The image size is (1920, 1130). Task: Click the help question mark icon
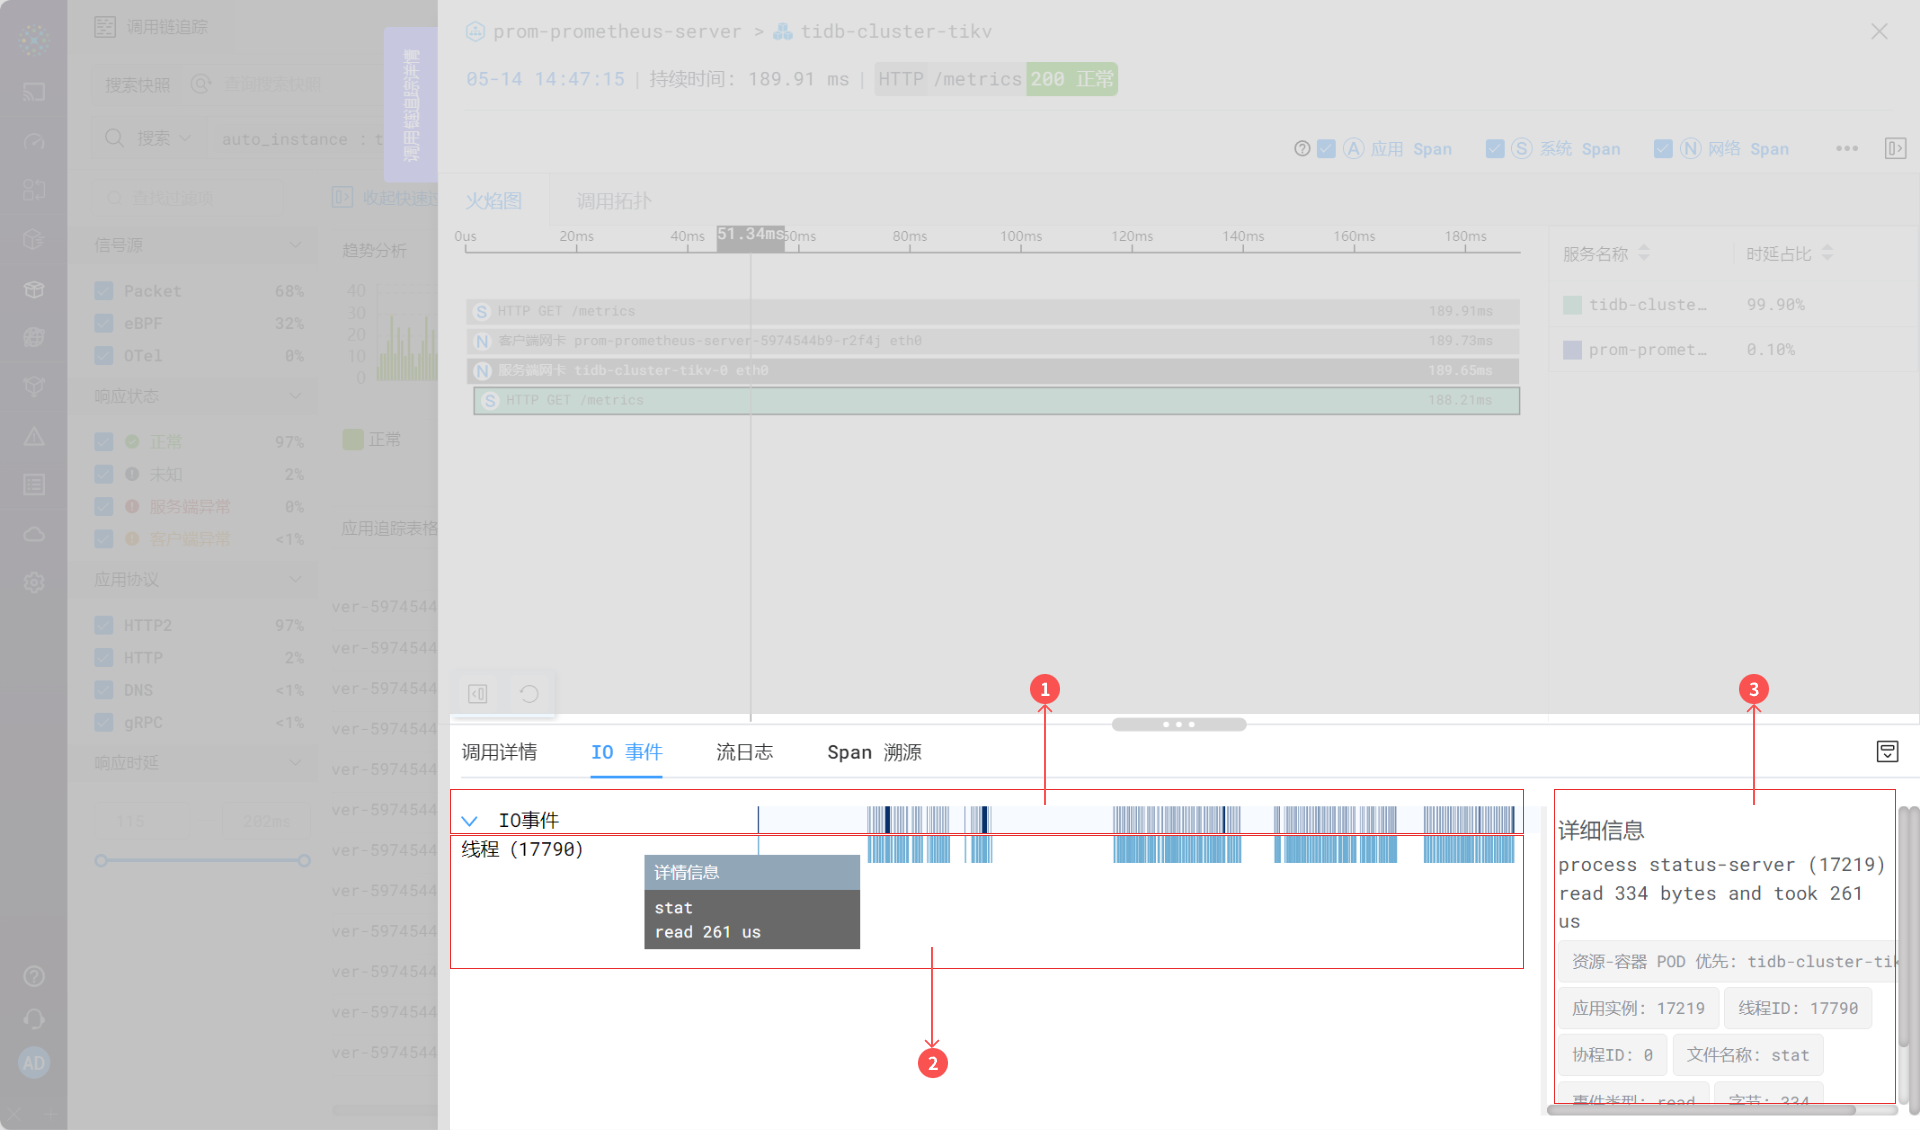1302,149
